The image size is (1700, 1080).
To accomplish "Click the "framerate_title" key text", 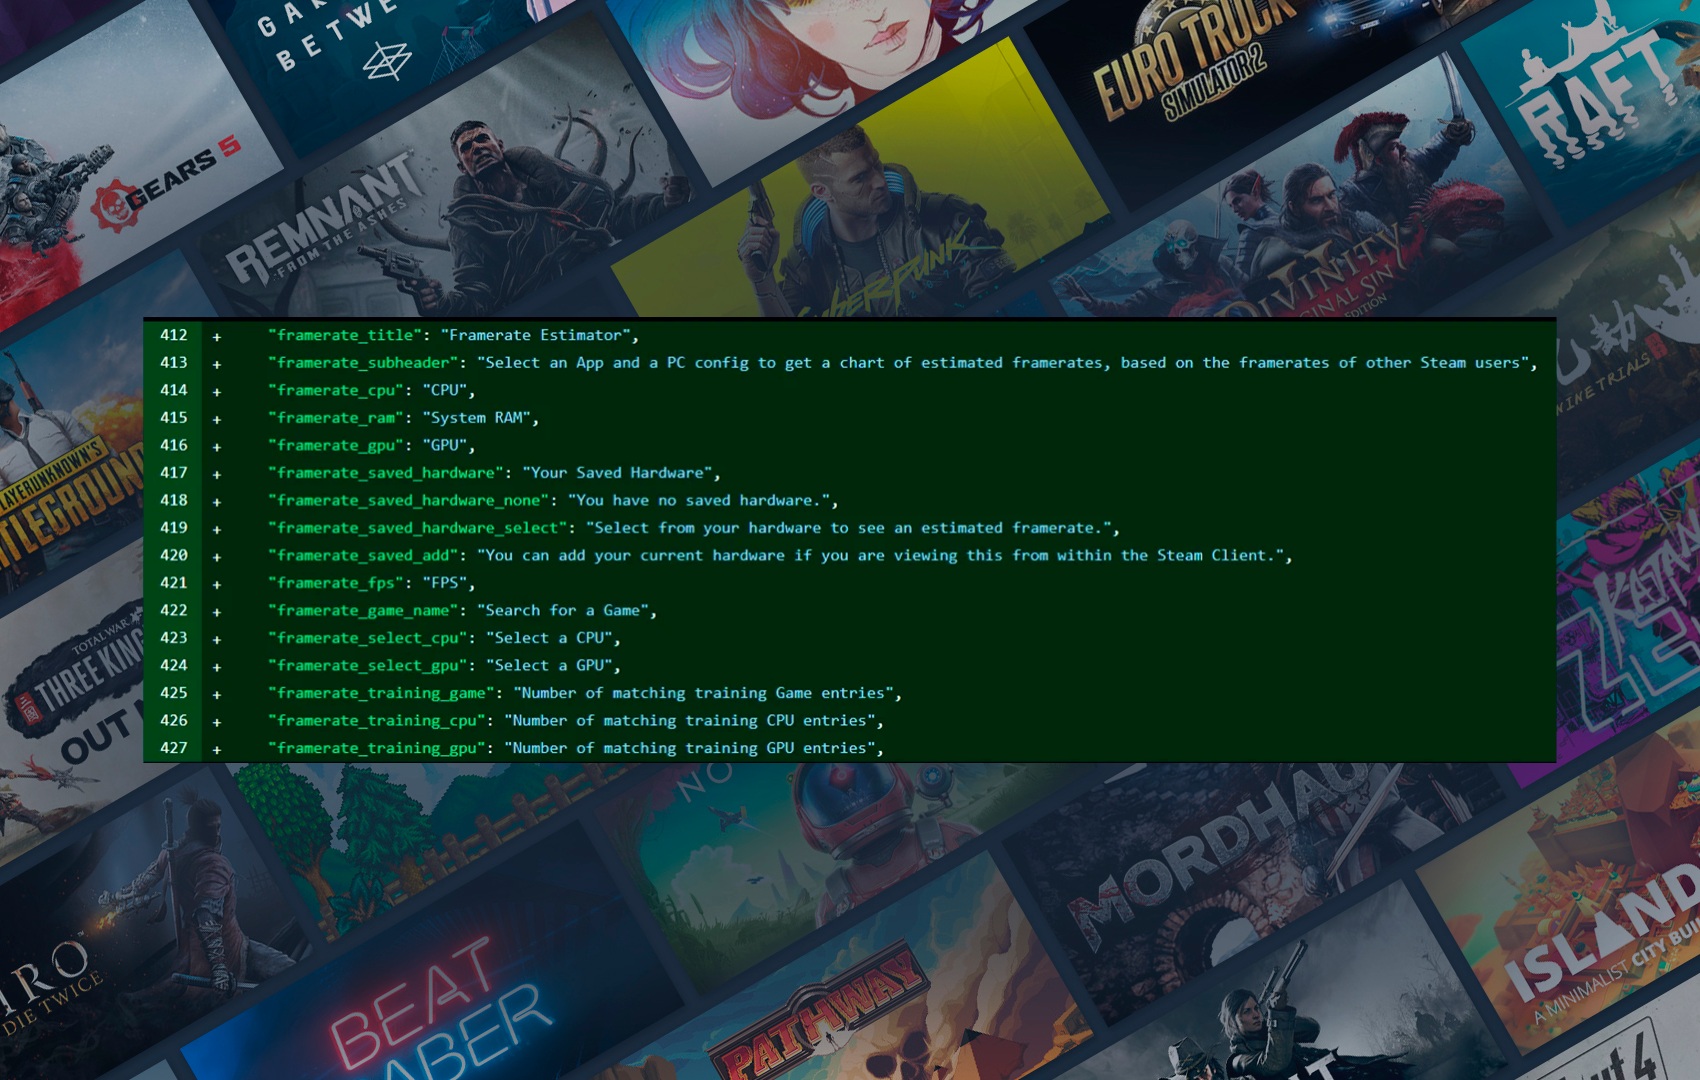I will tap(345, 335).
